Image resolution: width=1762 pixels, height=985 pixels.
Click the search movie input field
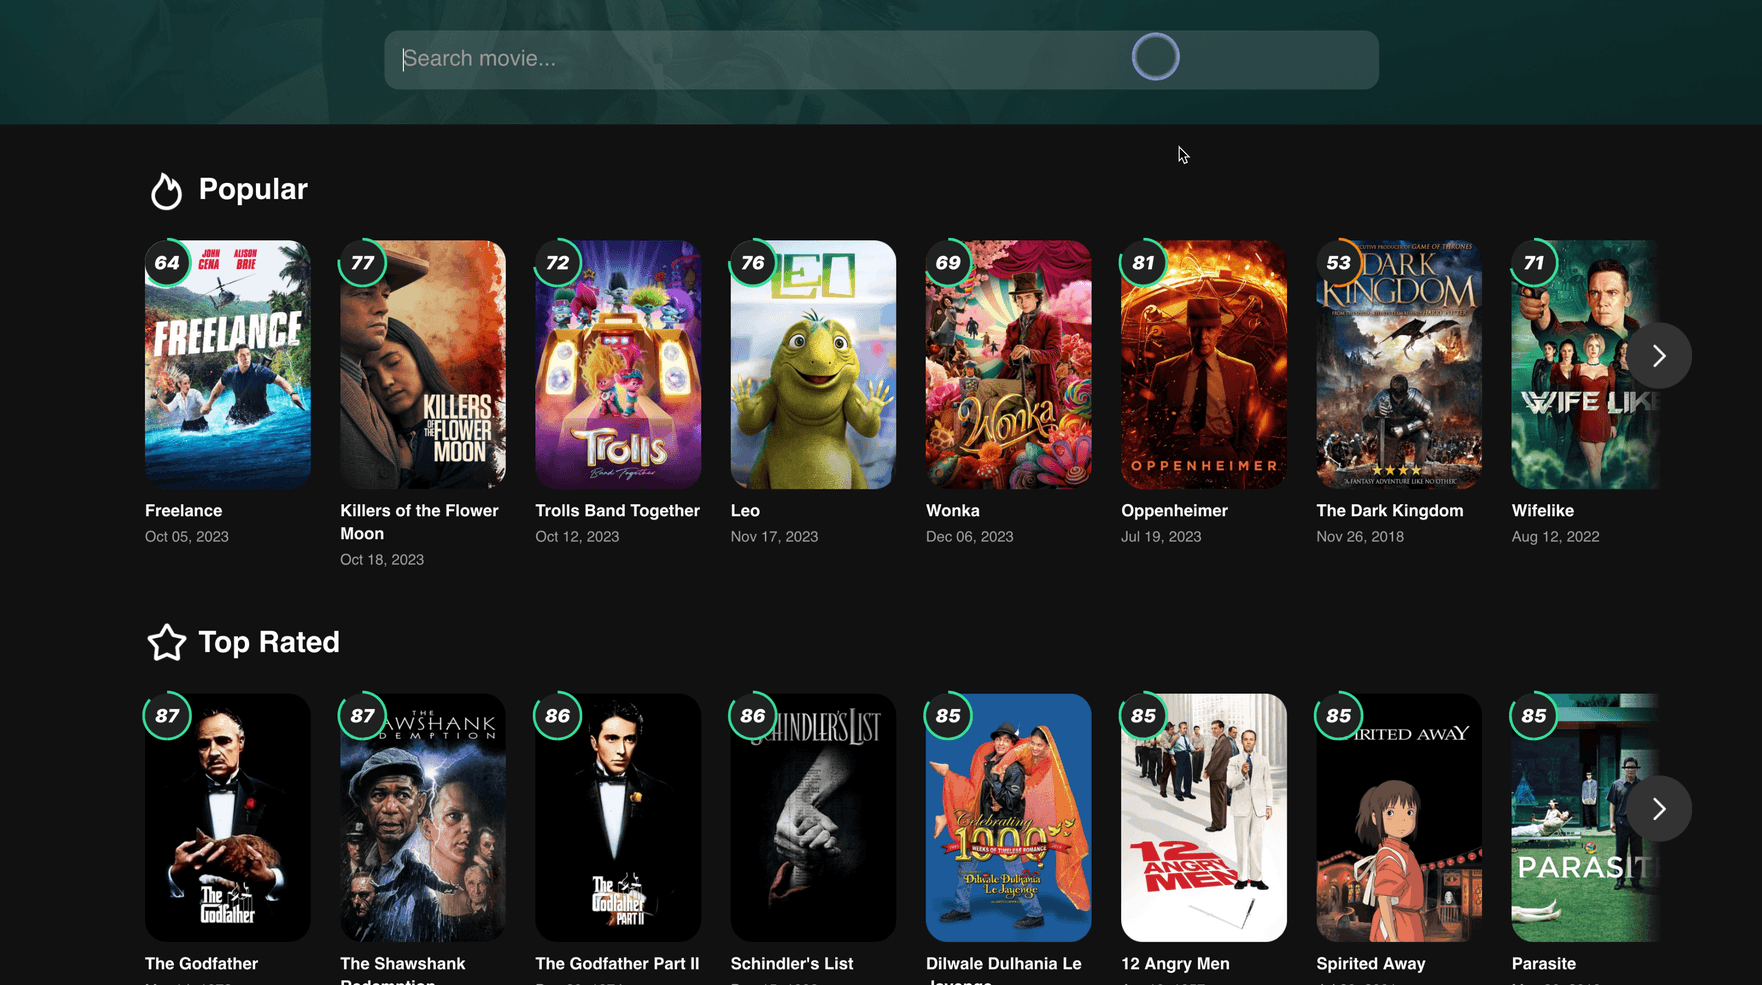point(700,59)
